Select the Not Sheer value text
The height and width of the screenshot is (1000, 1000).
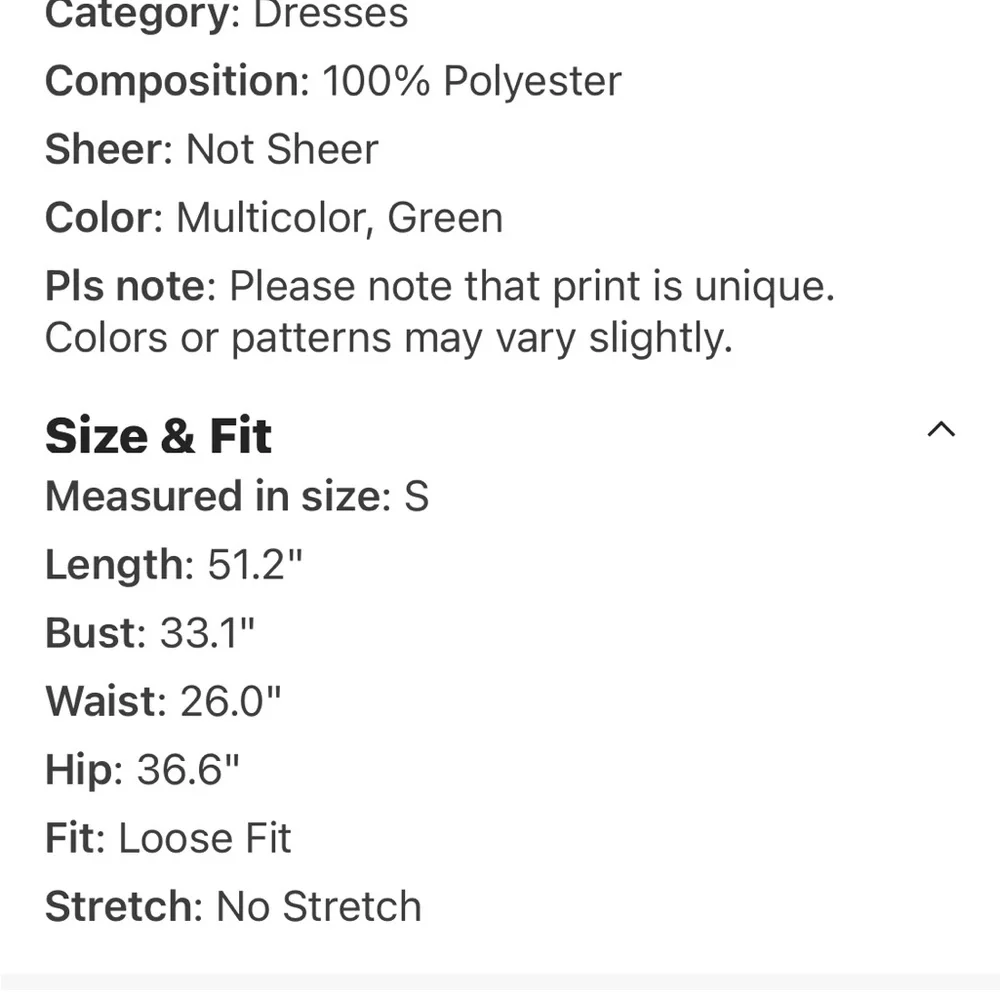[282, 149]
